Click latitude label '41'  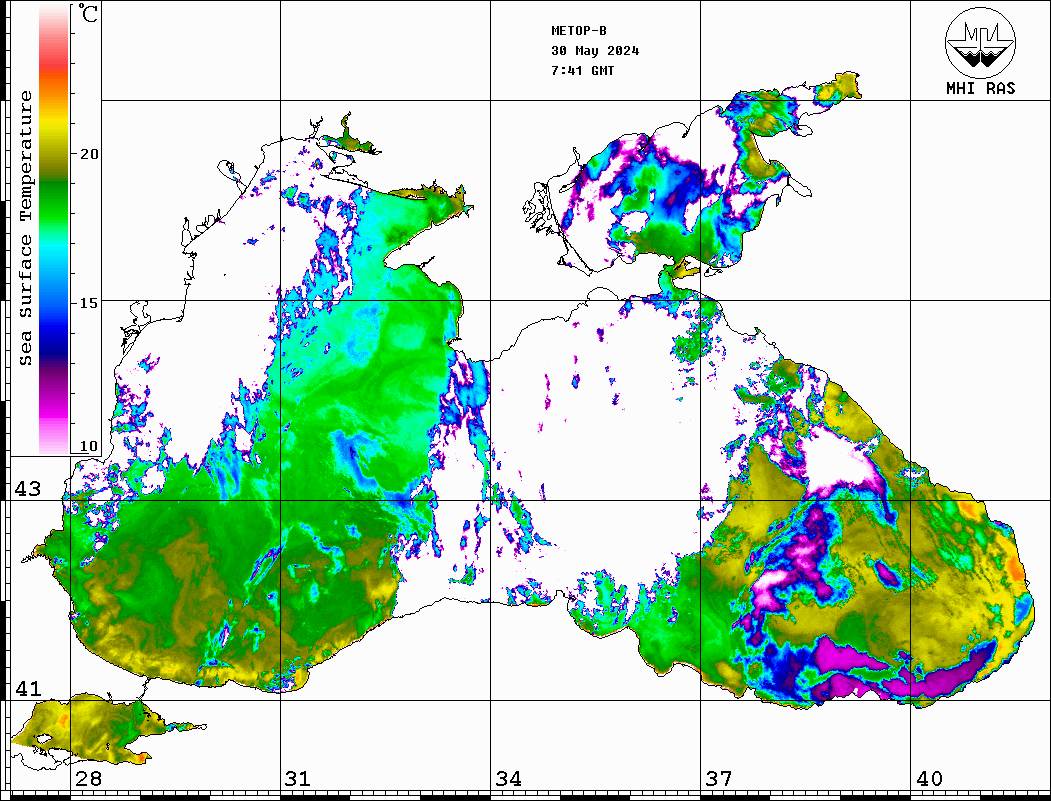pyautogui.click(x=27, y=689)
